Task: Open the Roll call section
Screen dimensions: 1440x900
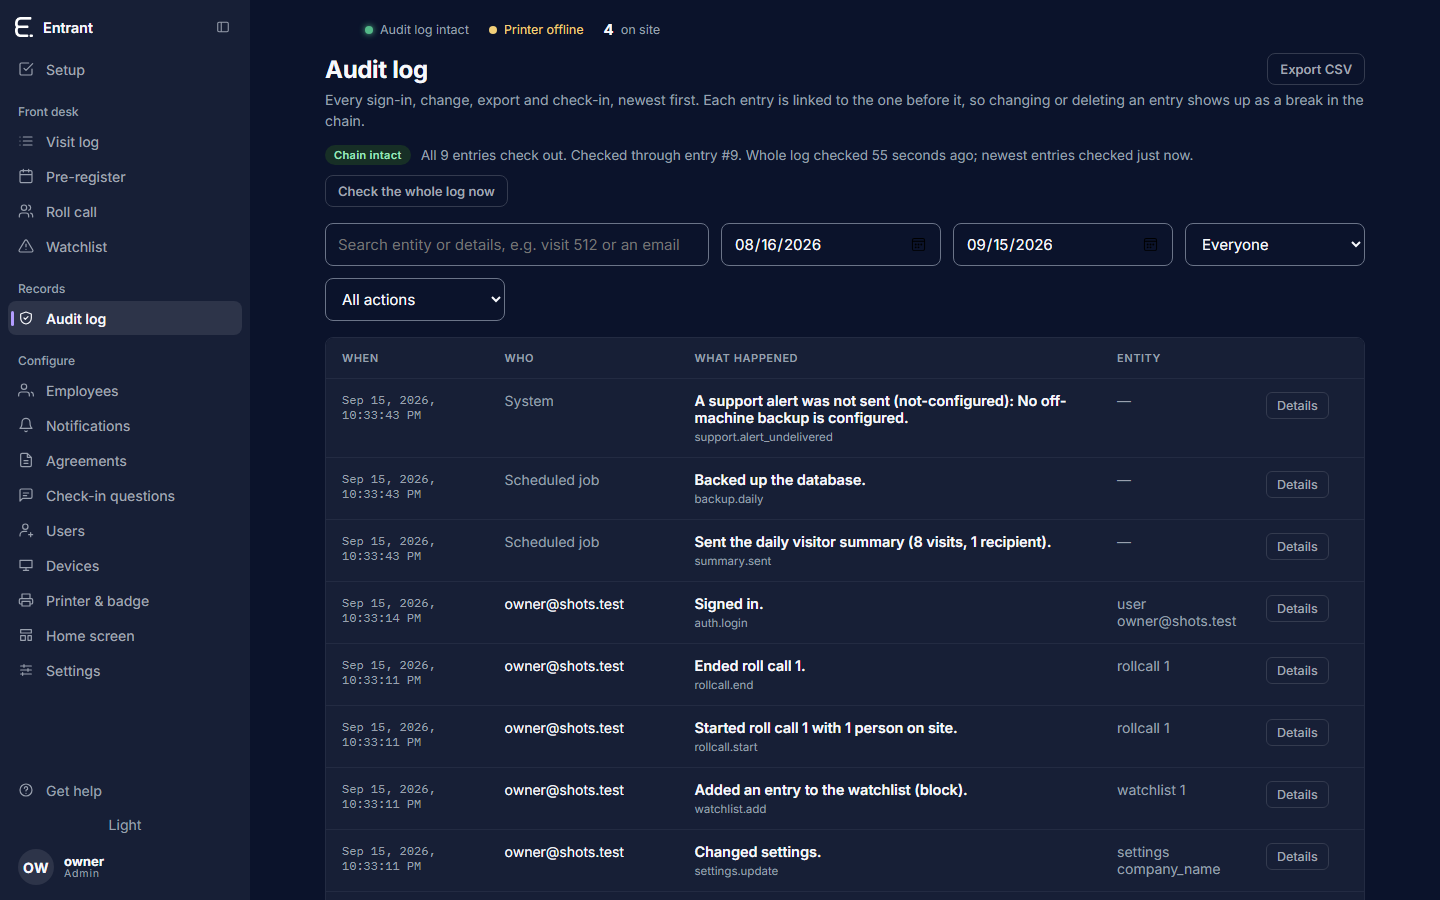Action: [x=125, y=212]
